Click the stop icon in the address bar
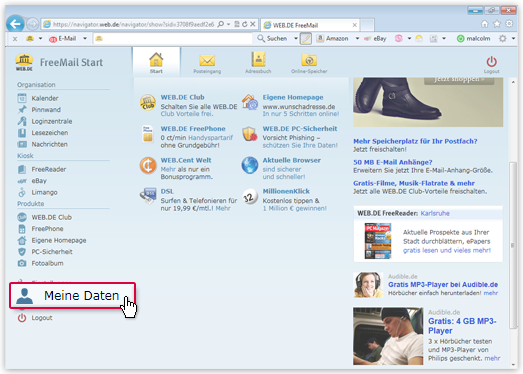523x374 pixels. tap(253, 24)
